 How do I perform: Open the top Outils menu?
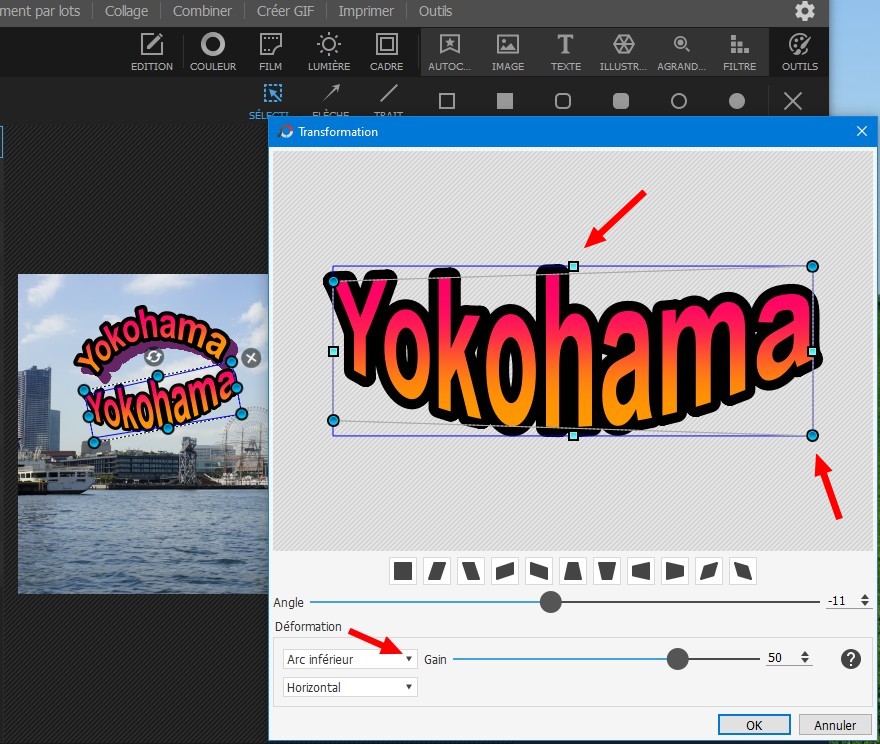pos(435,11)
